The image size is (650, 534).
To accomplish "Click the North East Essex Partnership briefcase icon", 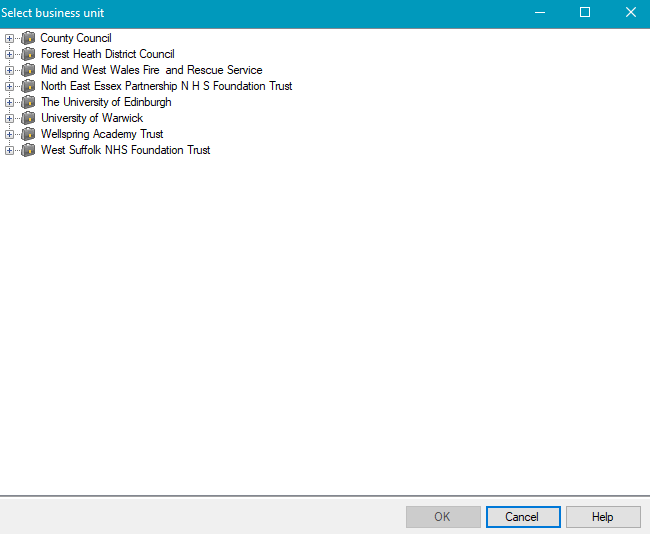I will point(28,86).
